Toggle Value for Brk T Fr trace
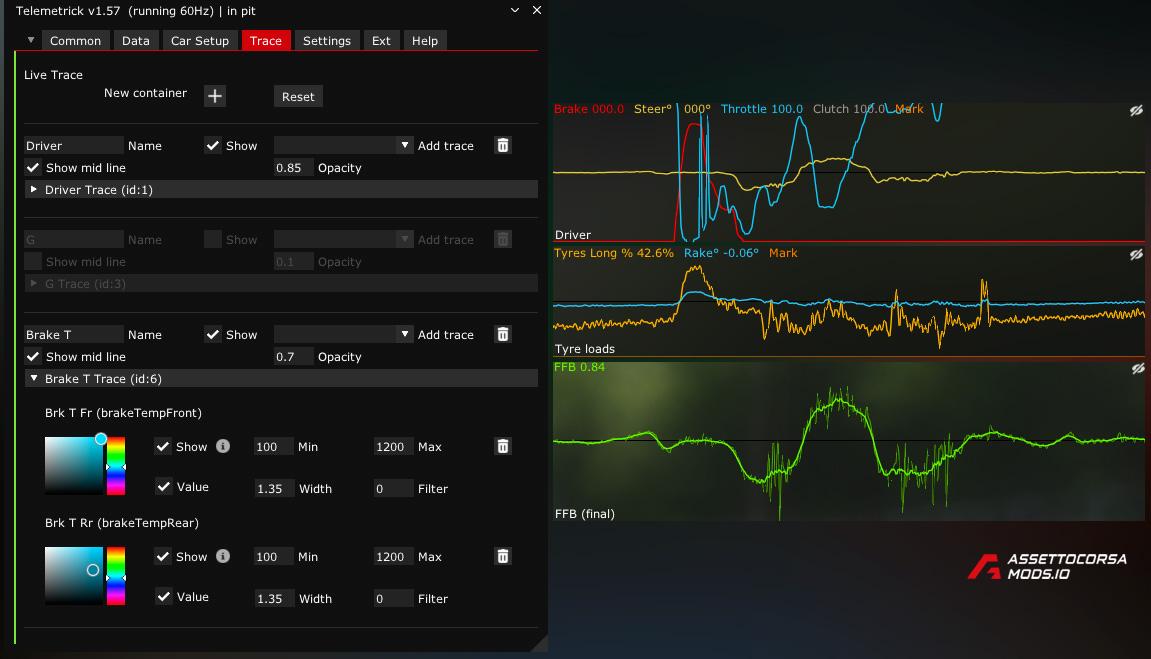Screen dimensions: 1151x659 point(164,487)
